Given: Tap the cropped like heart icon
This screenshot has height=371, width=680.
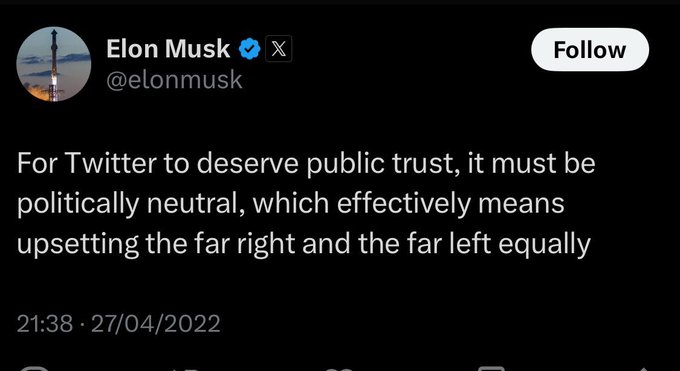Looking at the screenshot, I should point(339,369).
